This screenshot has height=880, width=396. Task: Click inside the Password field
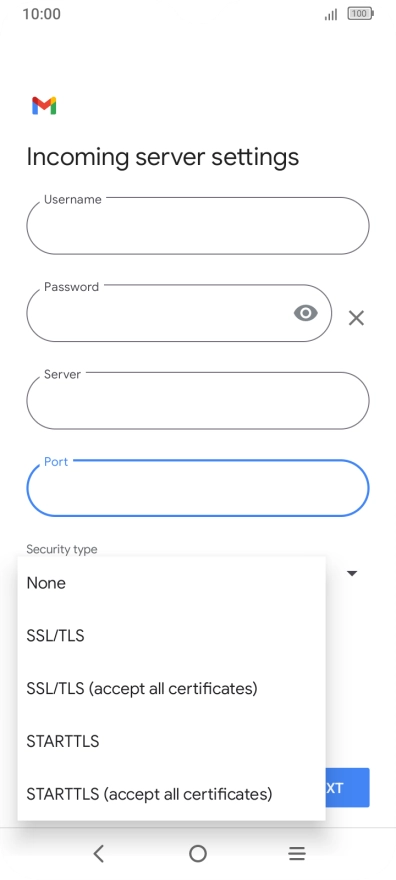(x=179, y=313)
